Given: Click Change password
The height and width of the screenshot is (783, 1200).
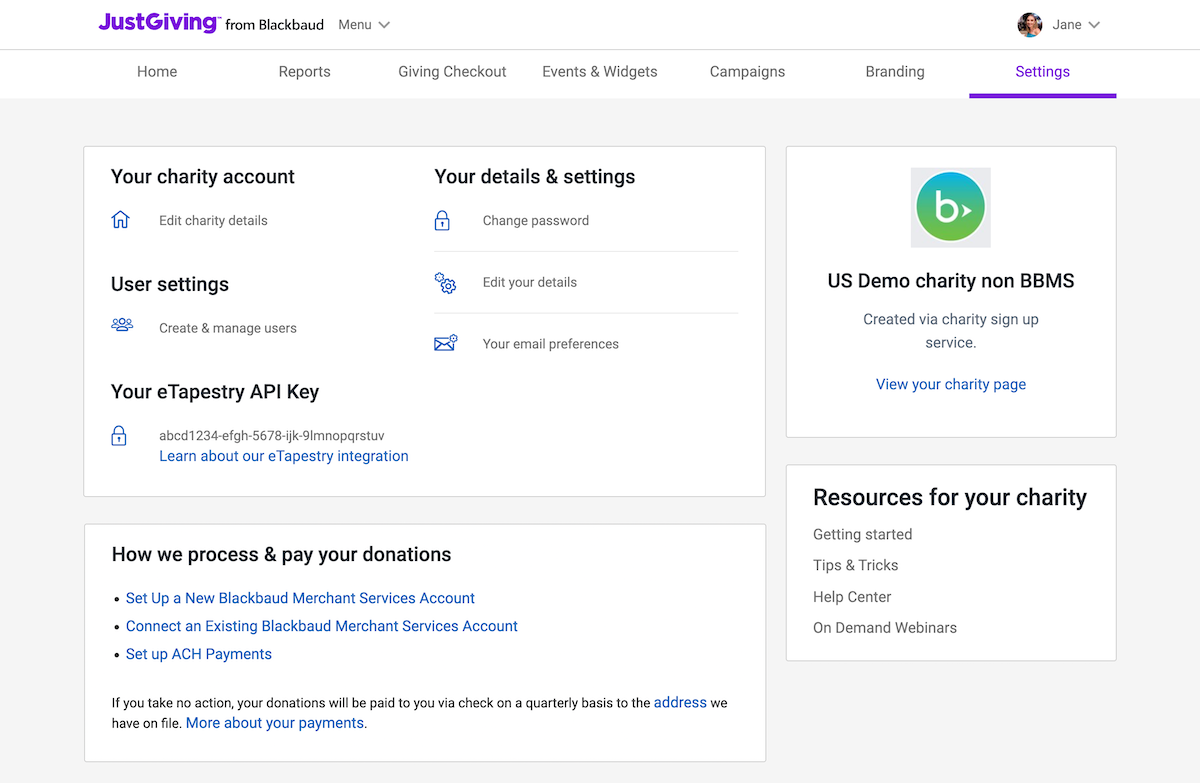Looking at the screenshot, I should (536, 221).
